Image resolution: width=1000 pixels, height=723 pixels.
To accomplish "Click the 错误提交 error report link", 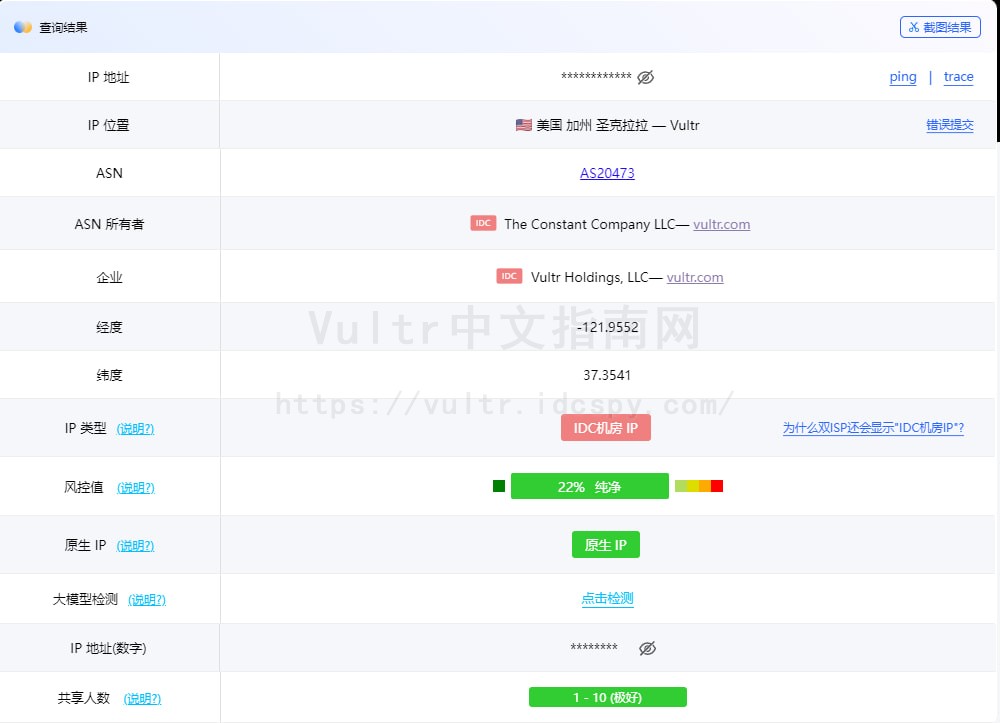I will [x=950, y=125].
